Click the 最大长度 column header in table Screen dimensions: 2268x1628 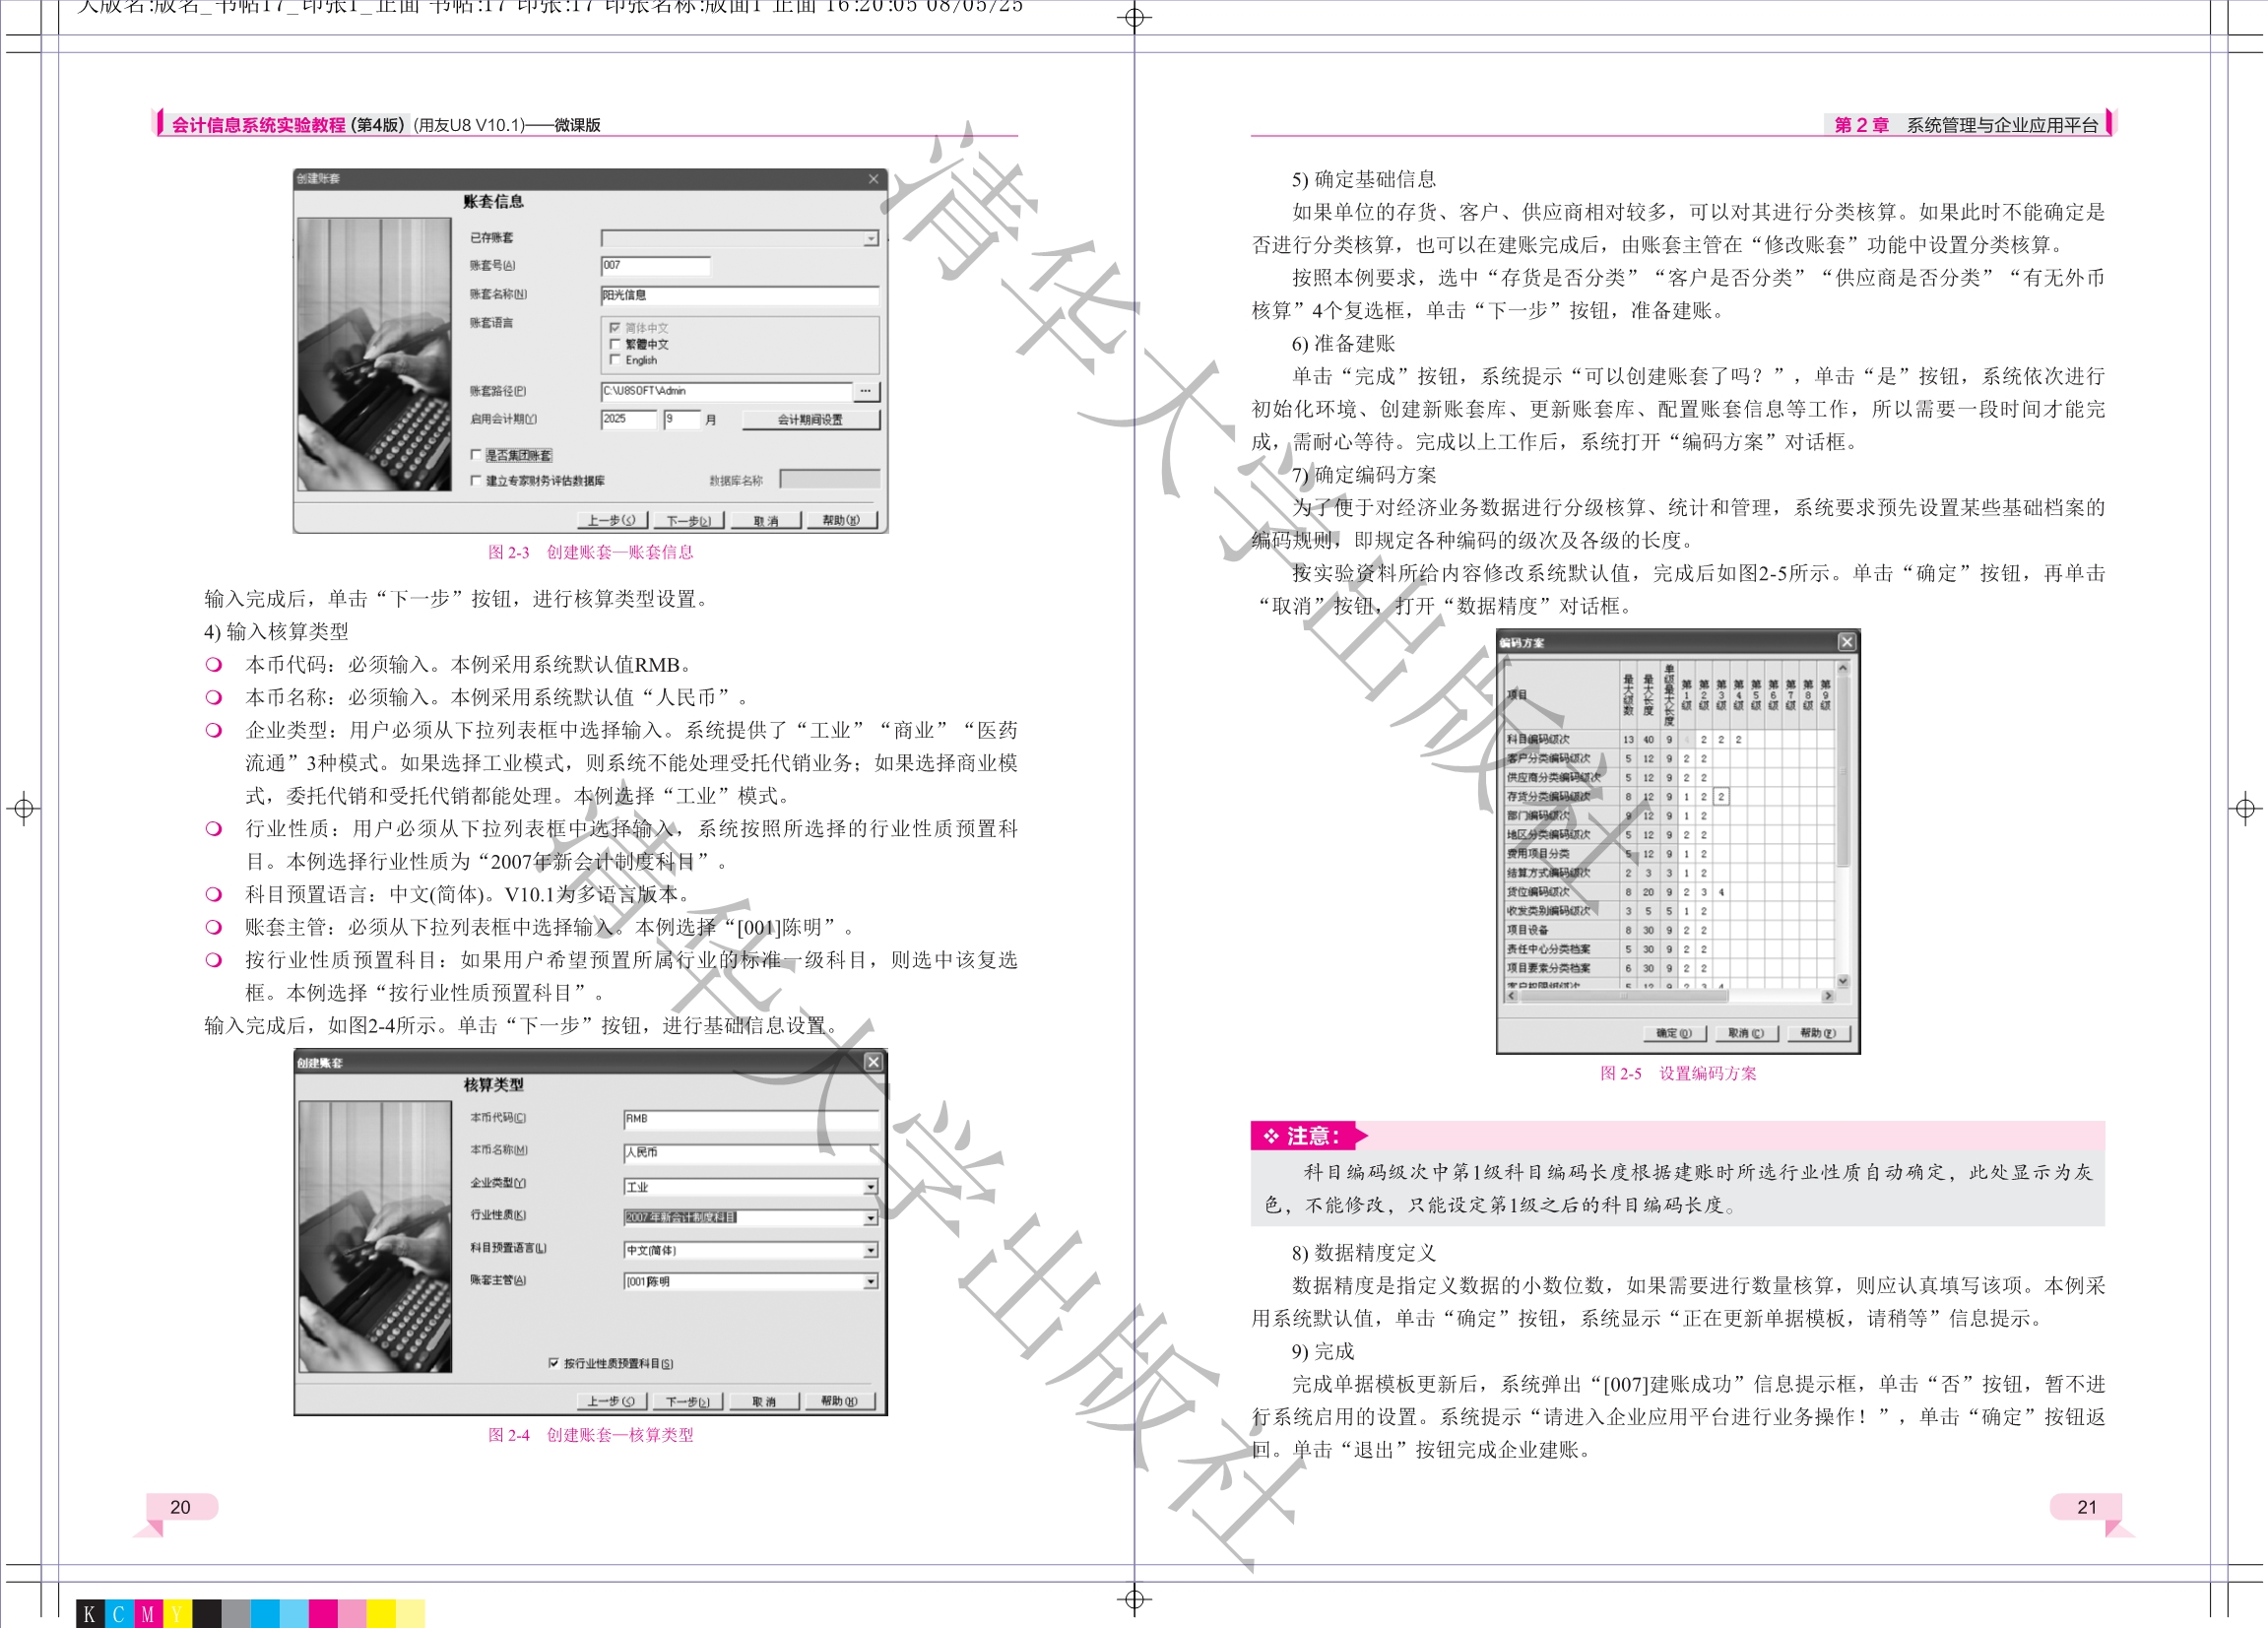1648,695
